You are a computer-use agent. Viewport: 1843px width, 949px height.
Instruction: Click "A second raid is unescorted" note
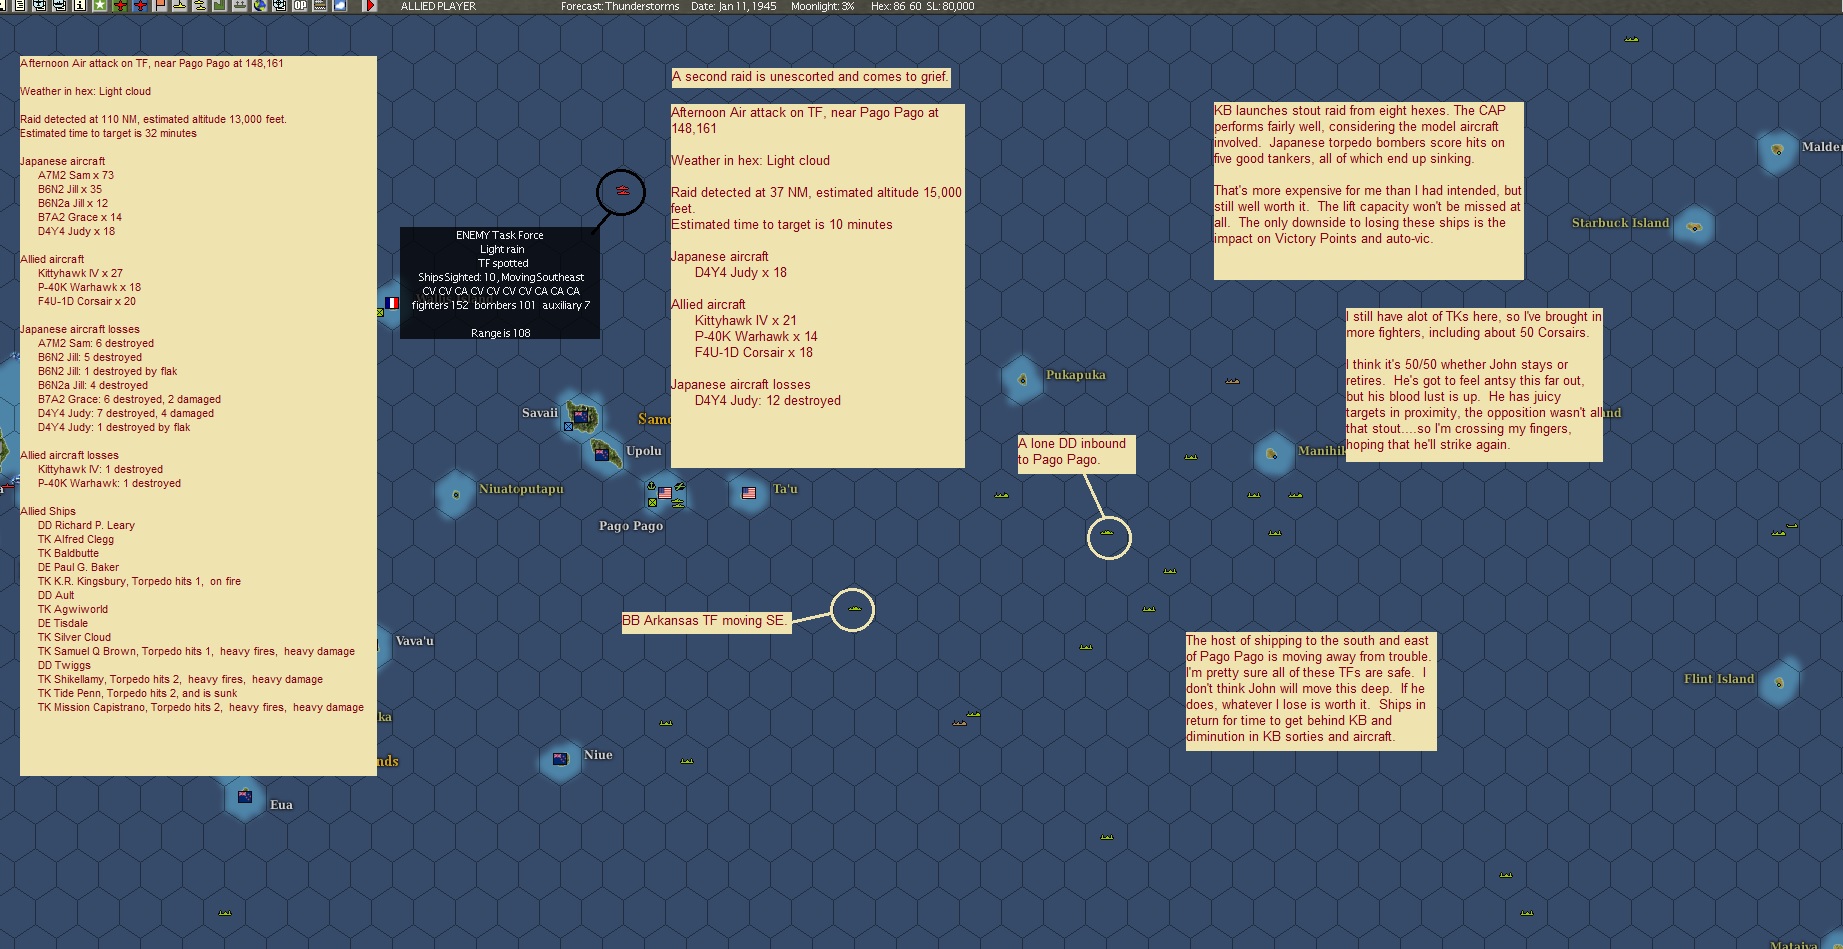point(810,77)
